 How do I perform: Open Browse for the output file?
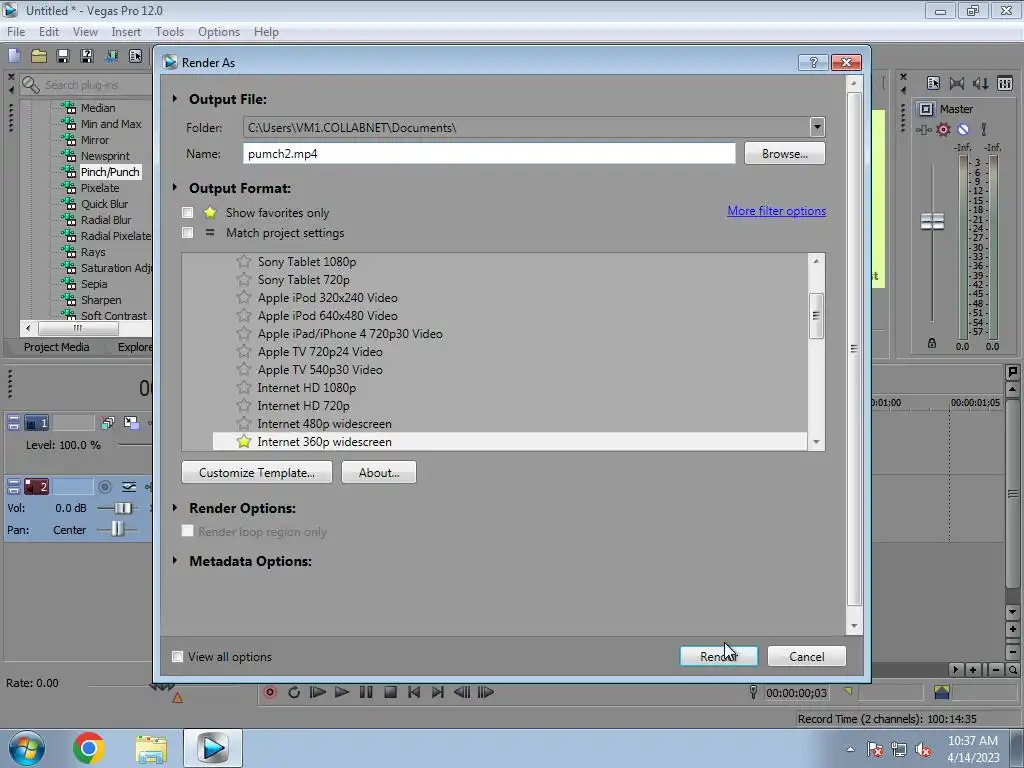point(784,153)
